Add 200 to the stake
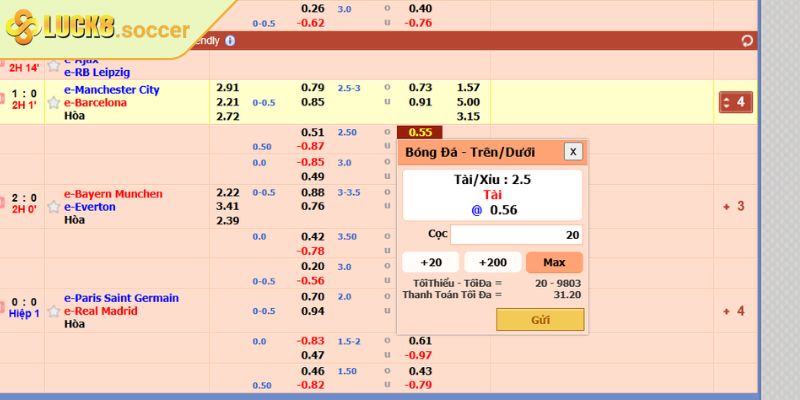 tap(493, 262)
